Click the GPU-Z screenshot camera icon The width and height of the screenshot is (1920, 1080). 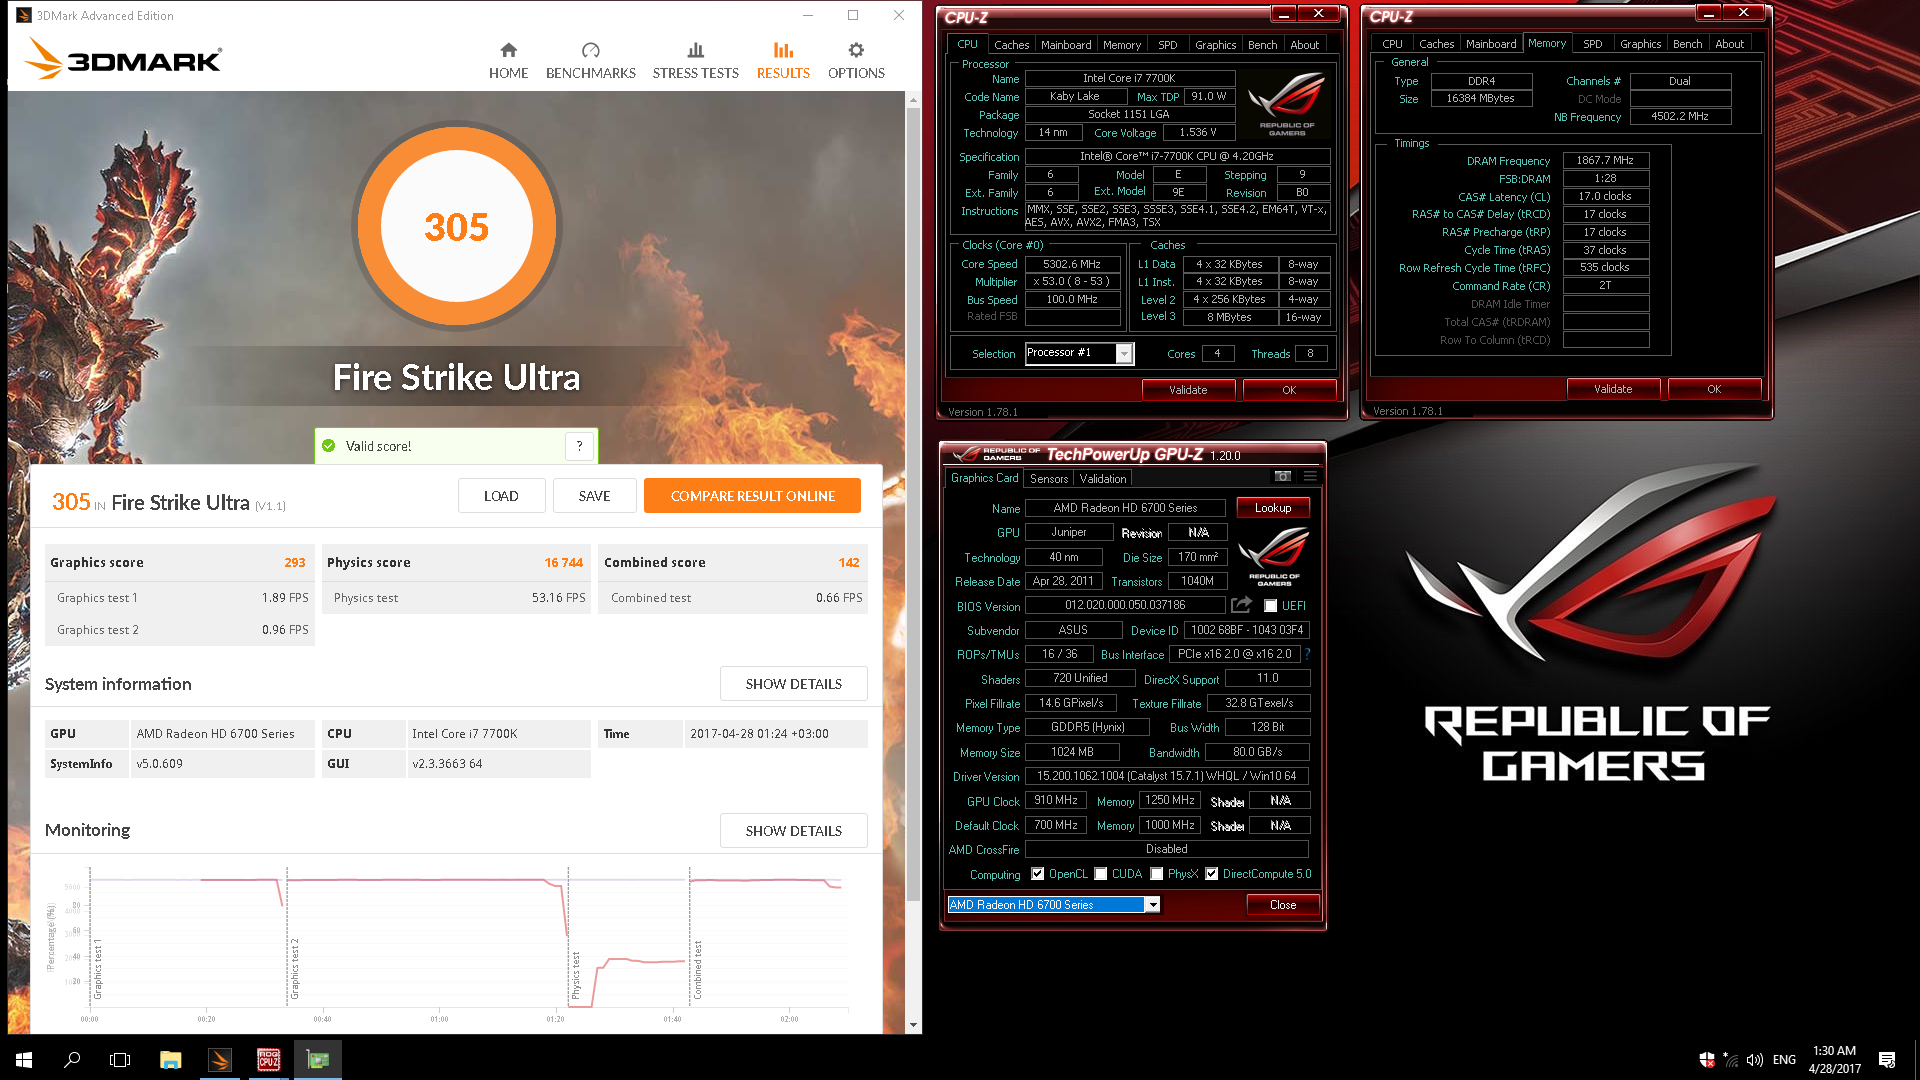coord(1282,476)
